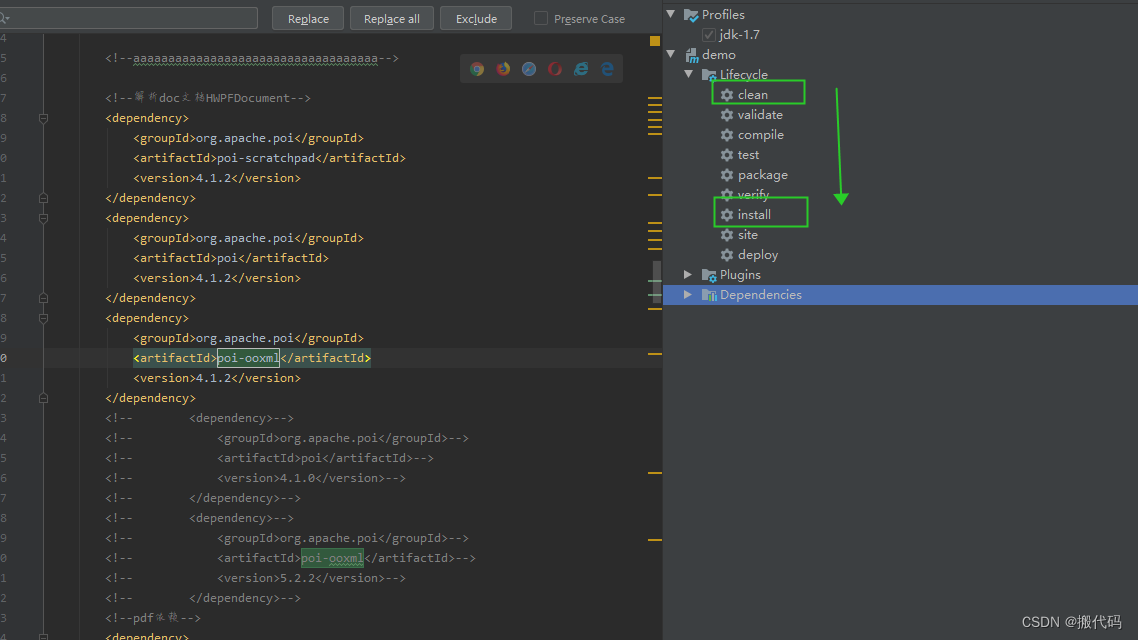1138x640 pixels.
Task: Collapse the Profiles node
Action: [670, 14]
